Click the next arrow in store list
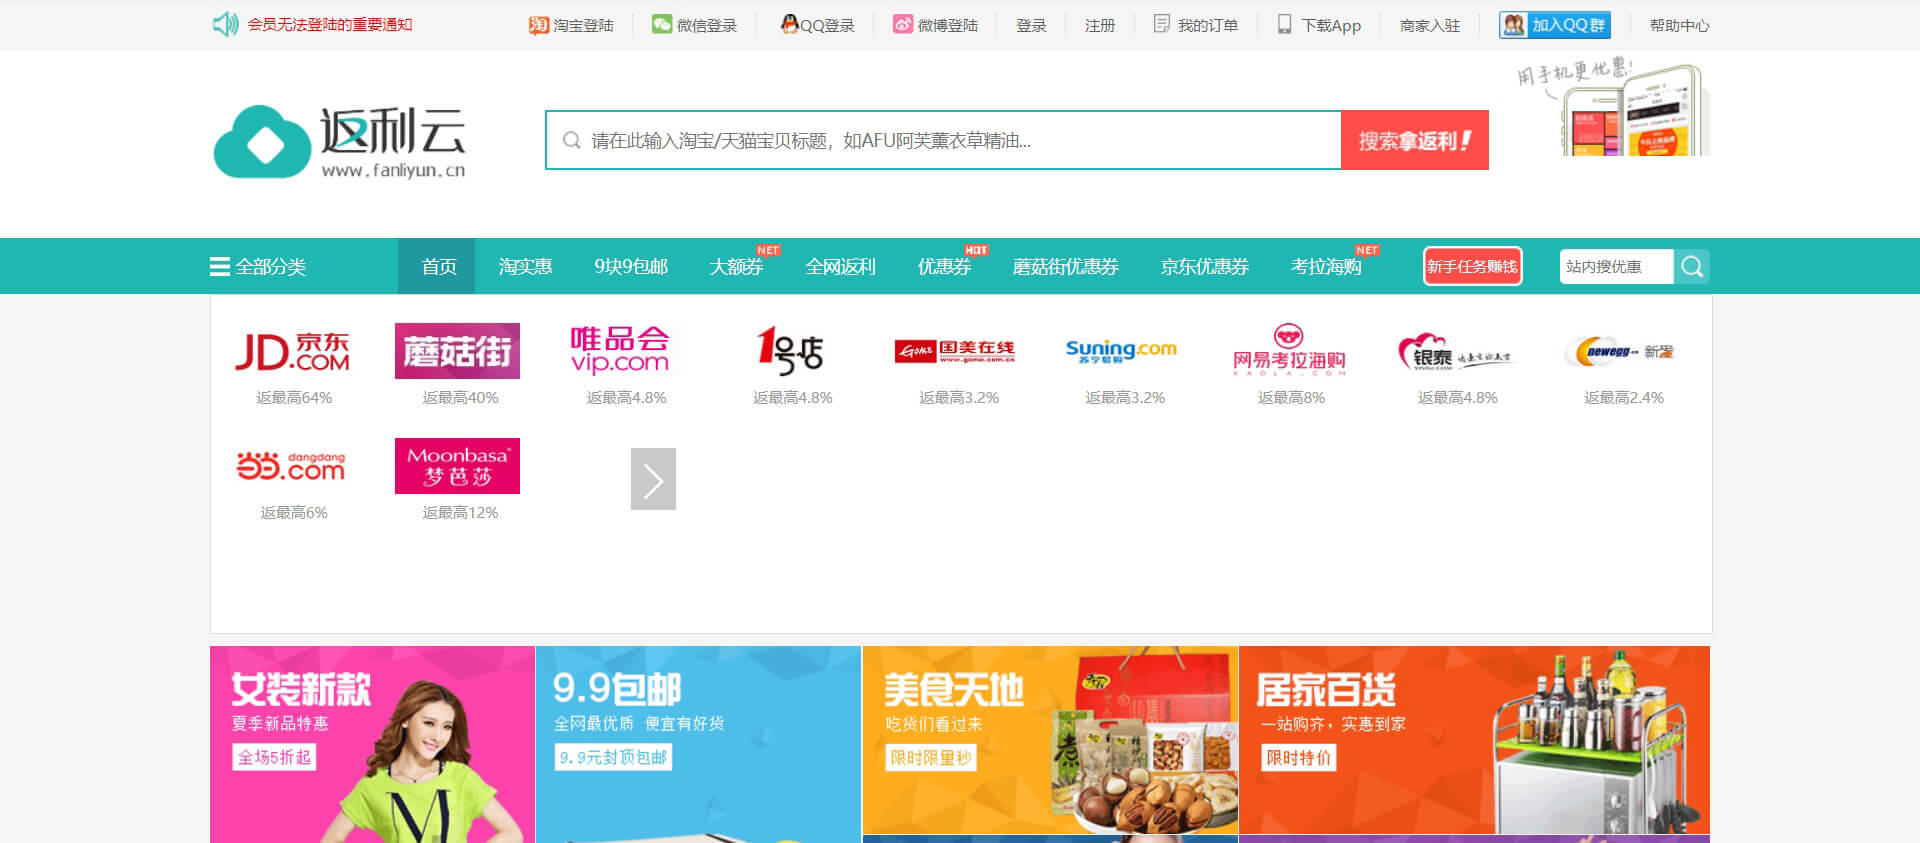1920x843 pixels. point(653,479)
